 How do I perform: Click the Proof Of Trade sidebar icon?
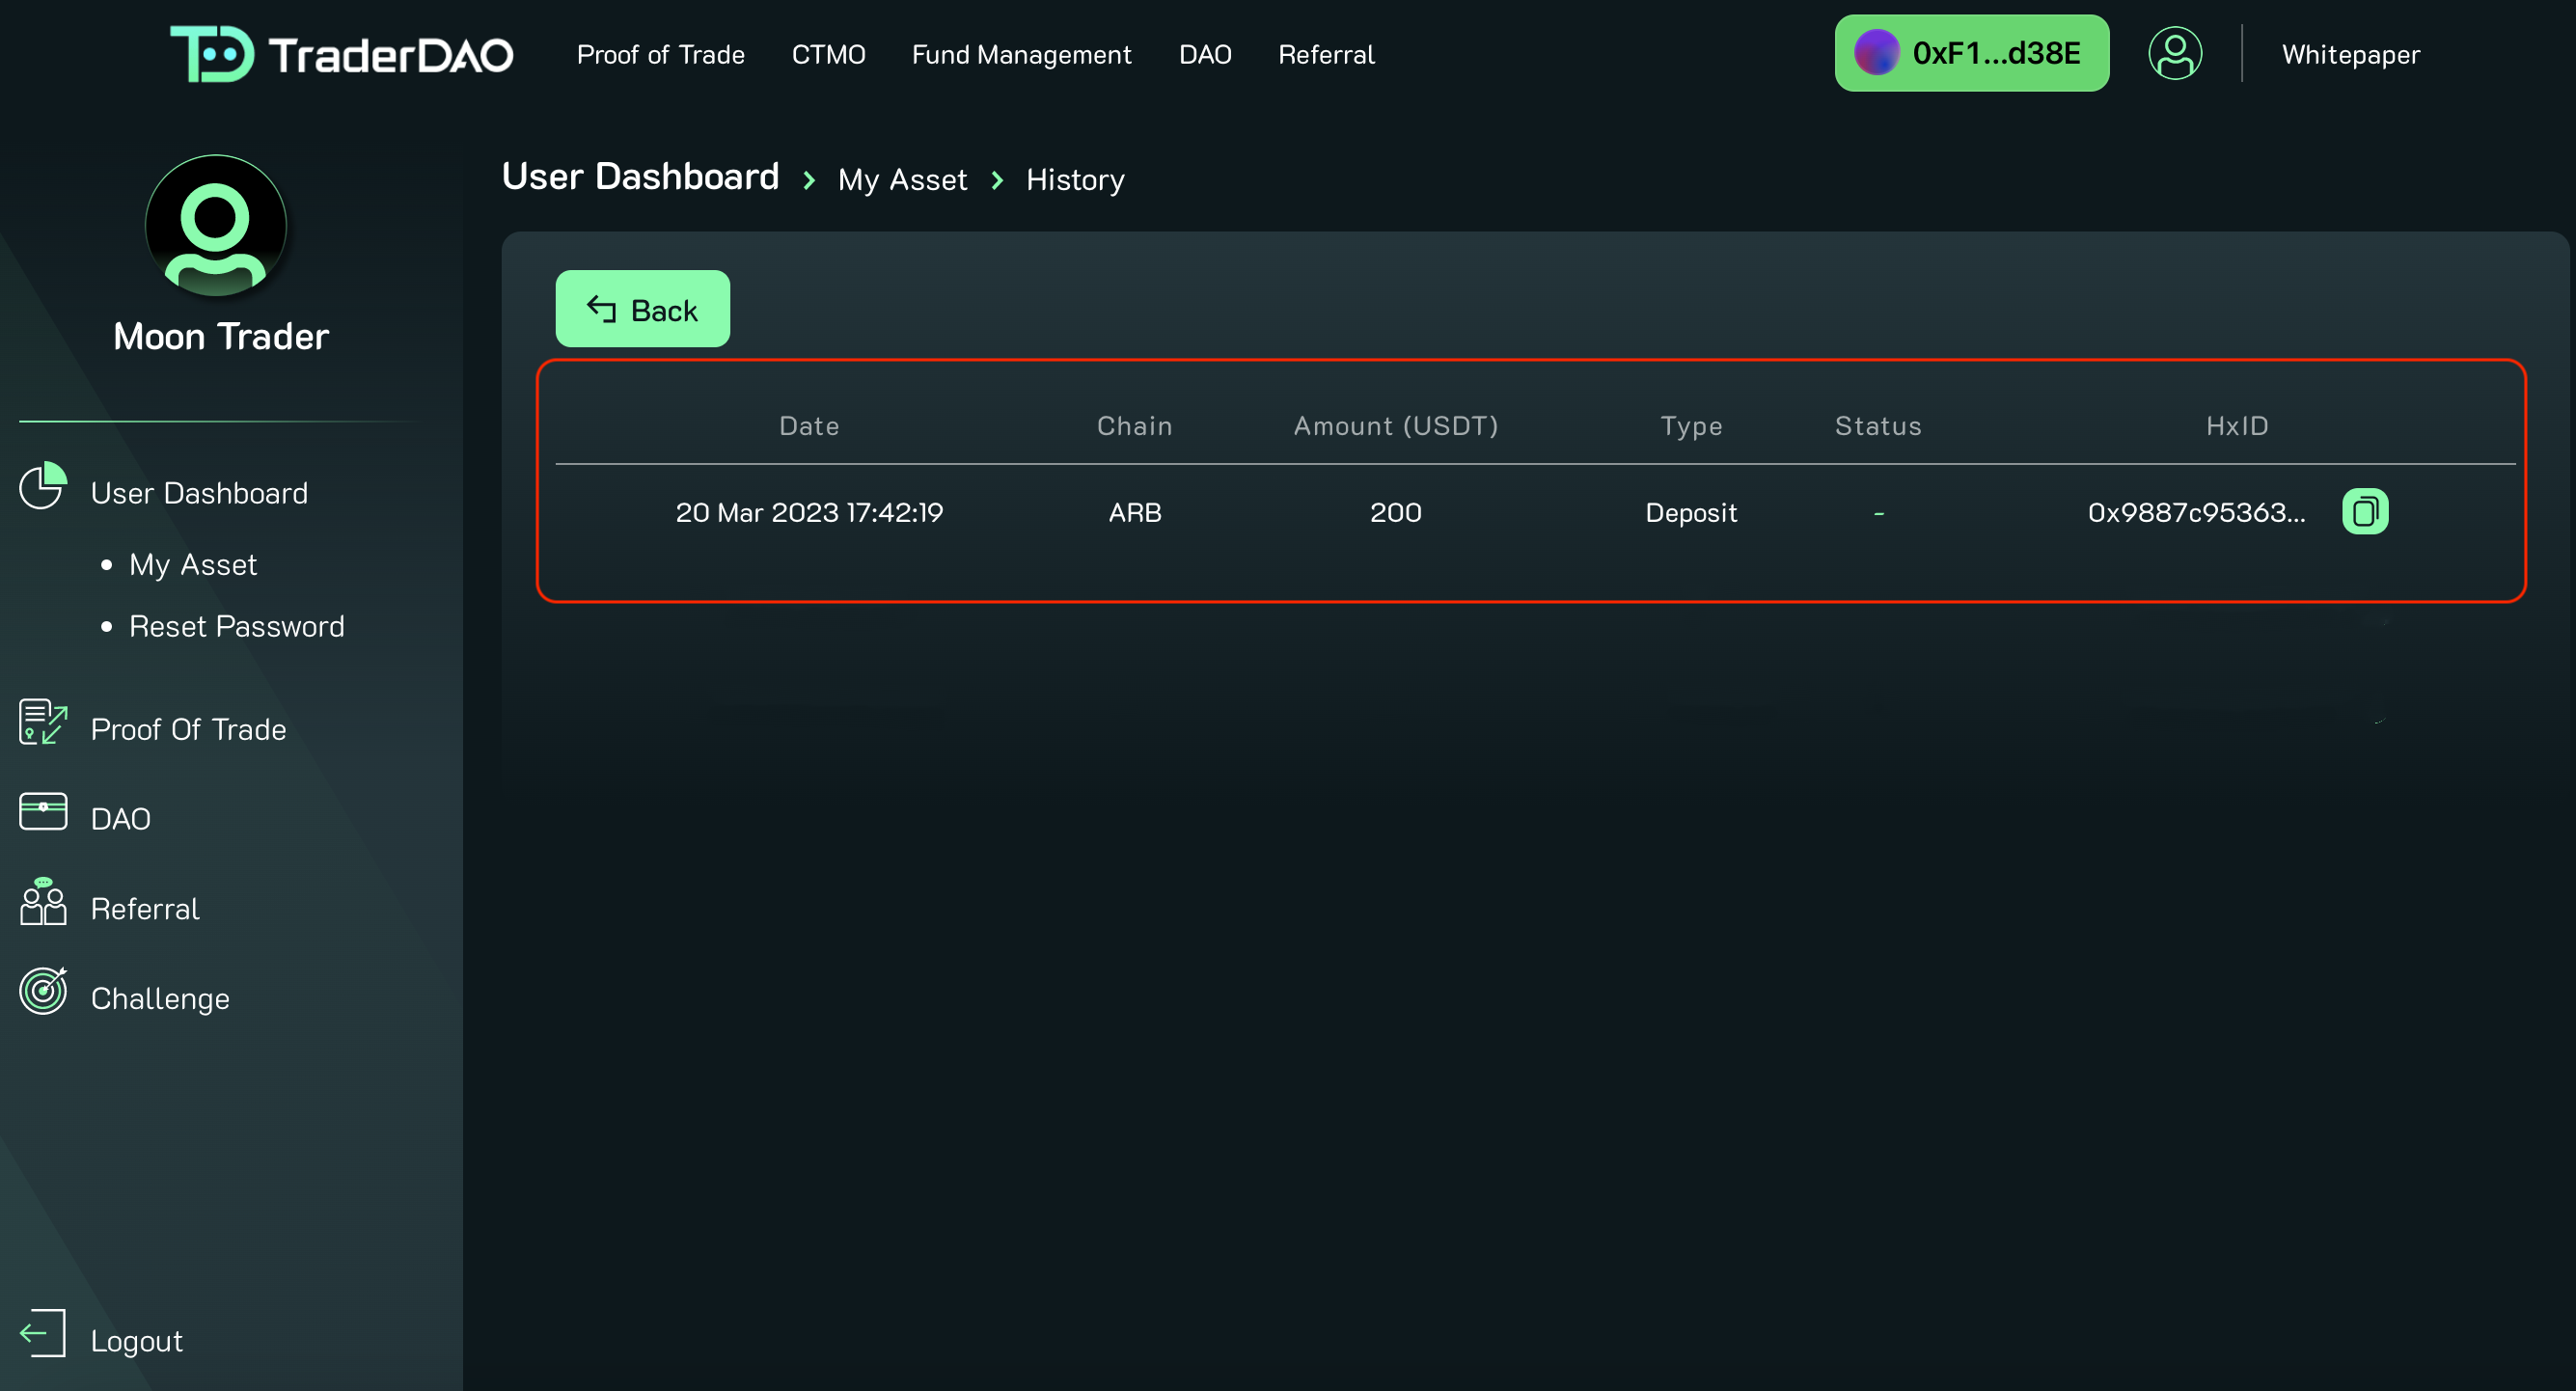[x=43, y=722]
